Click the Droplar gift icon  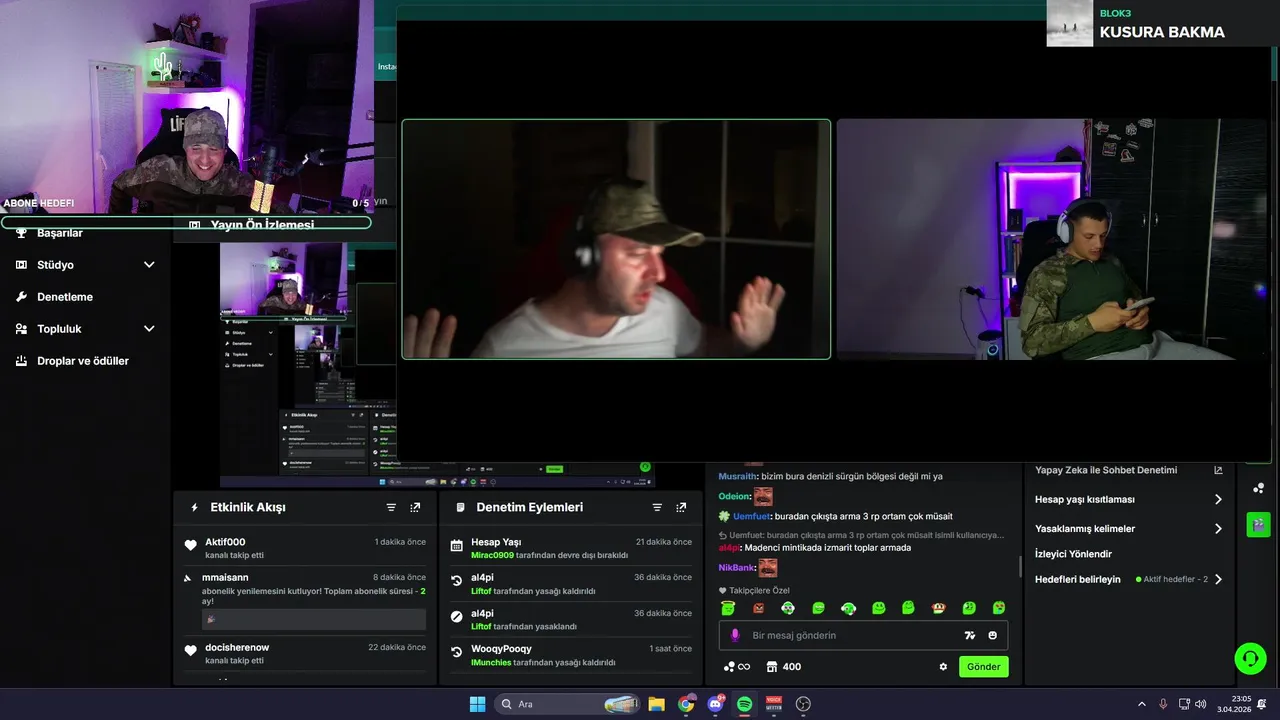click(21, 361)
